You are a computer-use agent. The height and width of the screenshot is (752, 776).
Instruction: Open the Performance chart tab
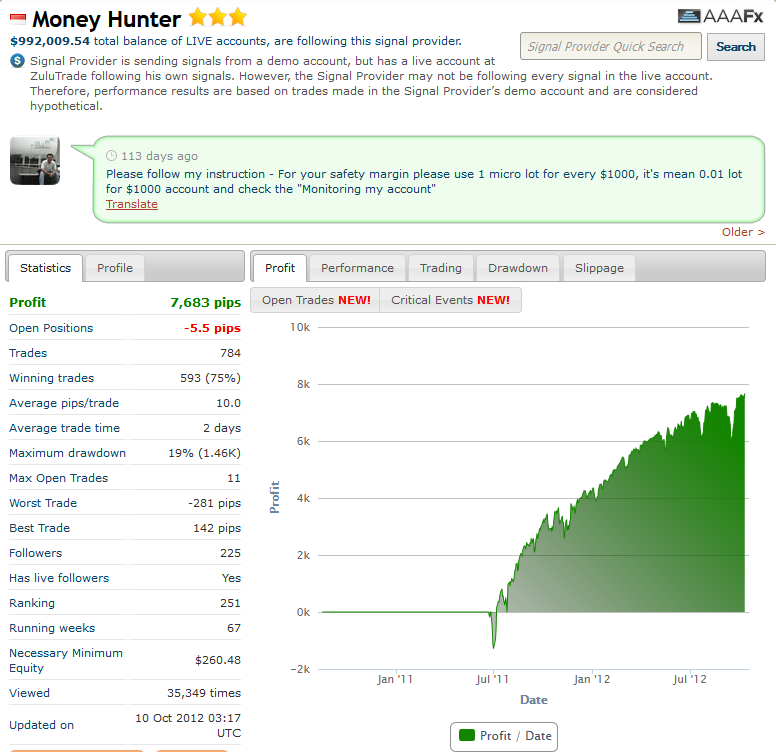pyautogui.click(x=357, y=268)
